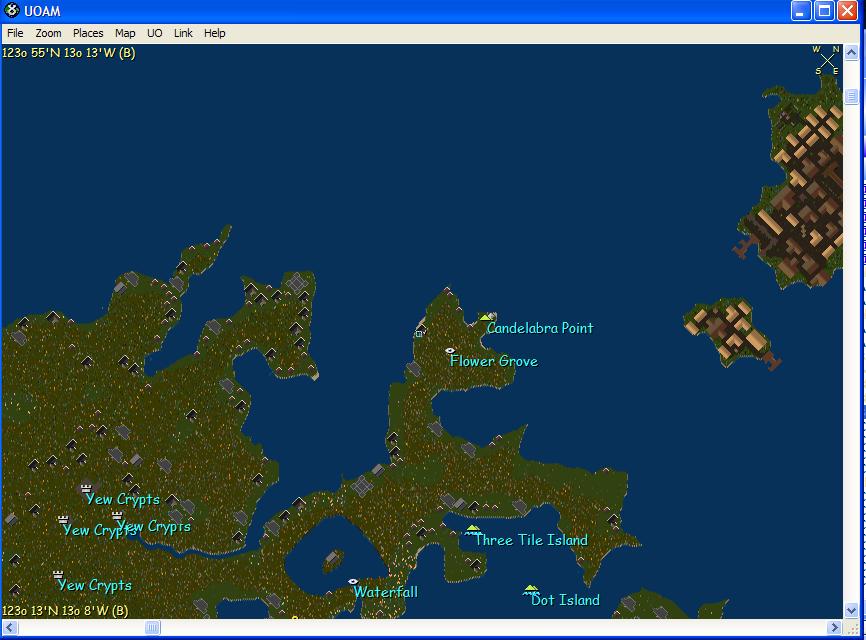The height and width of the screenshot is (640, 866).
Task: Expand the UO menu
Action: [x=154, y=33]
